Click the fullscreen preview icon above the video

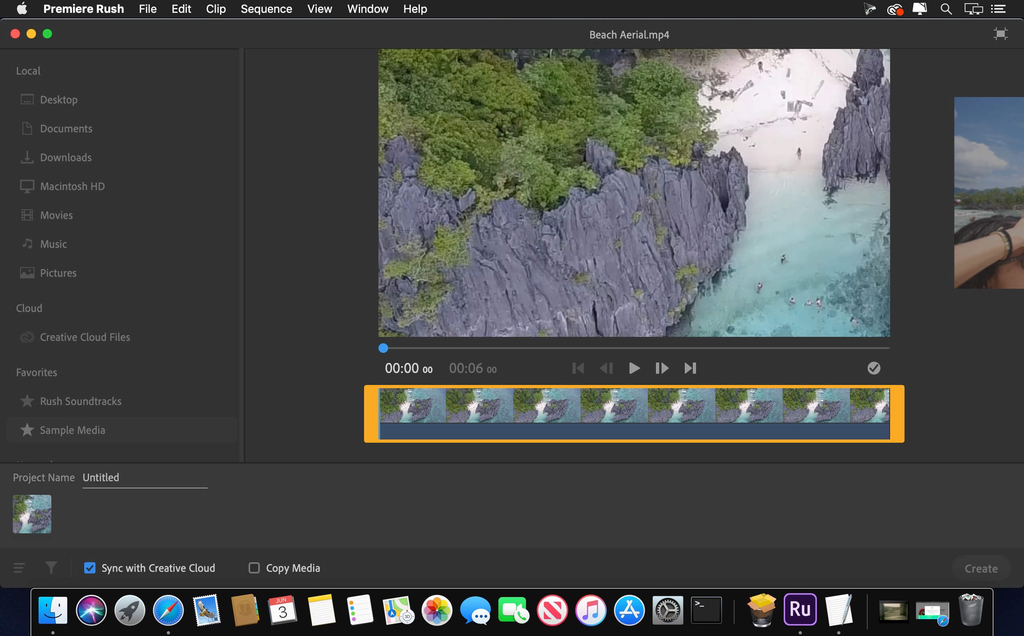(1000, 33)
